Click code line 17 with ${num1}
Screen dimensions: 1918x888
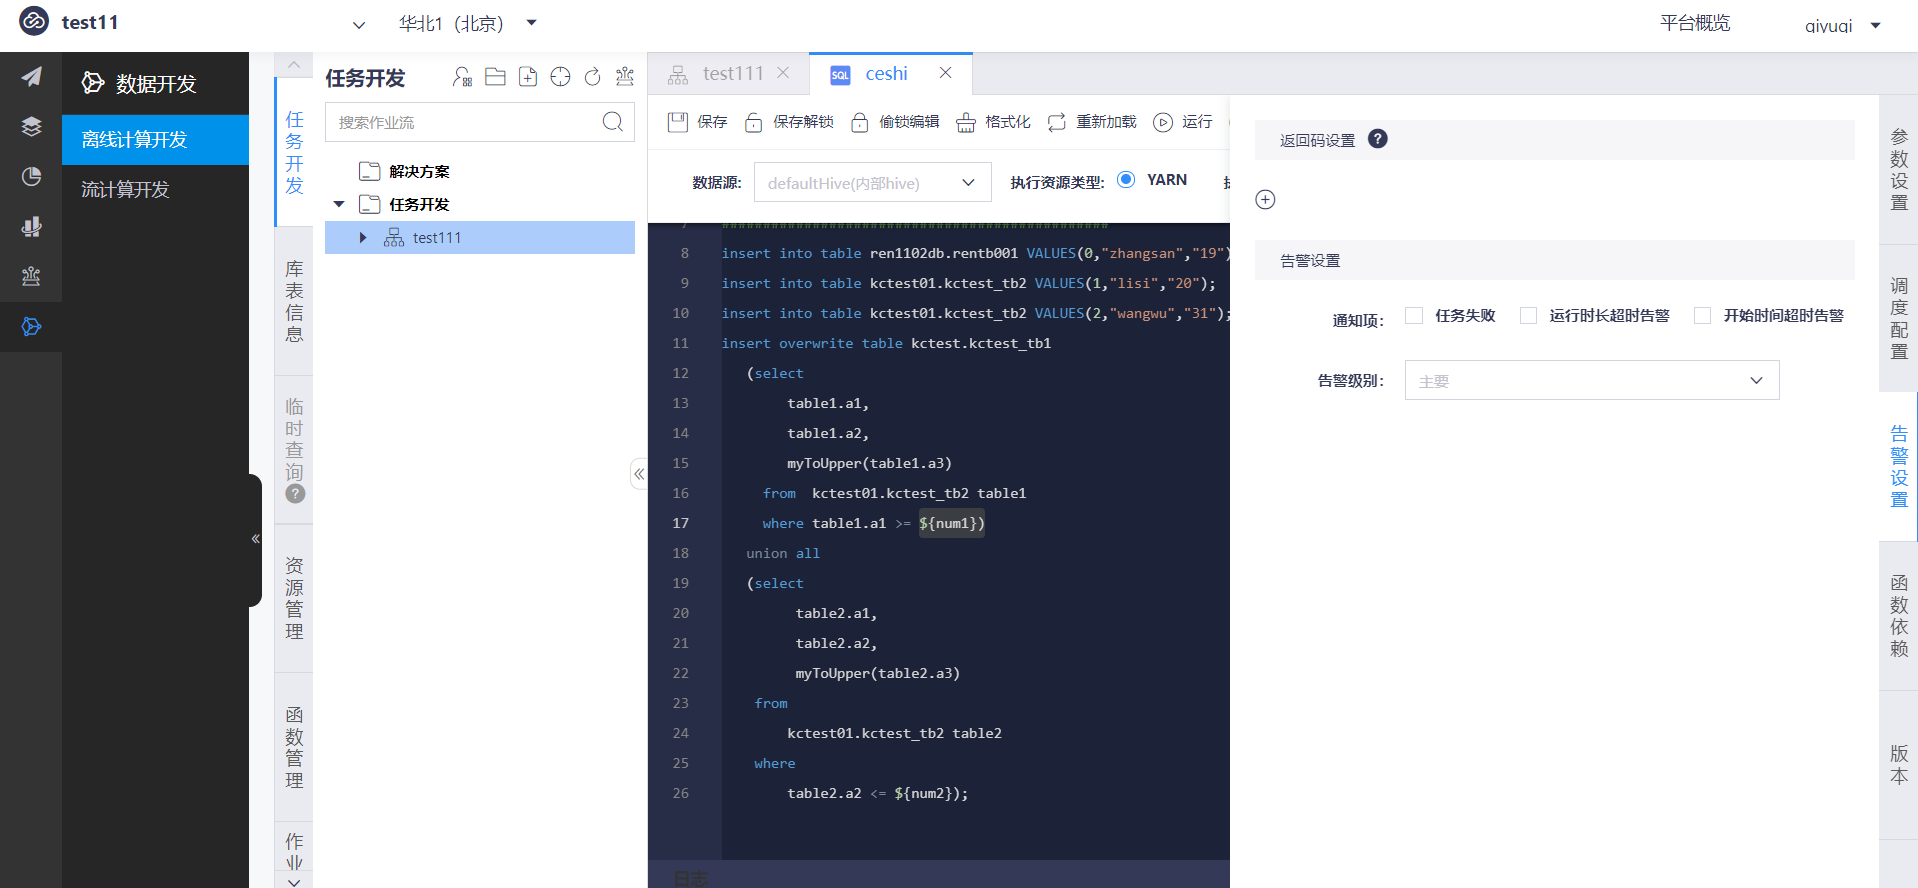873,523
